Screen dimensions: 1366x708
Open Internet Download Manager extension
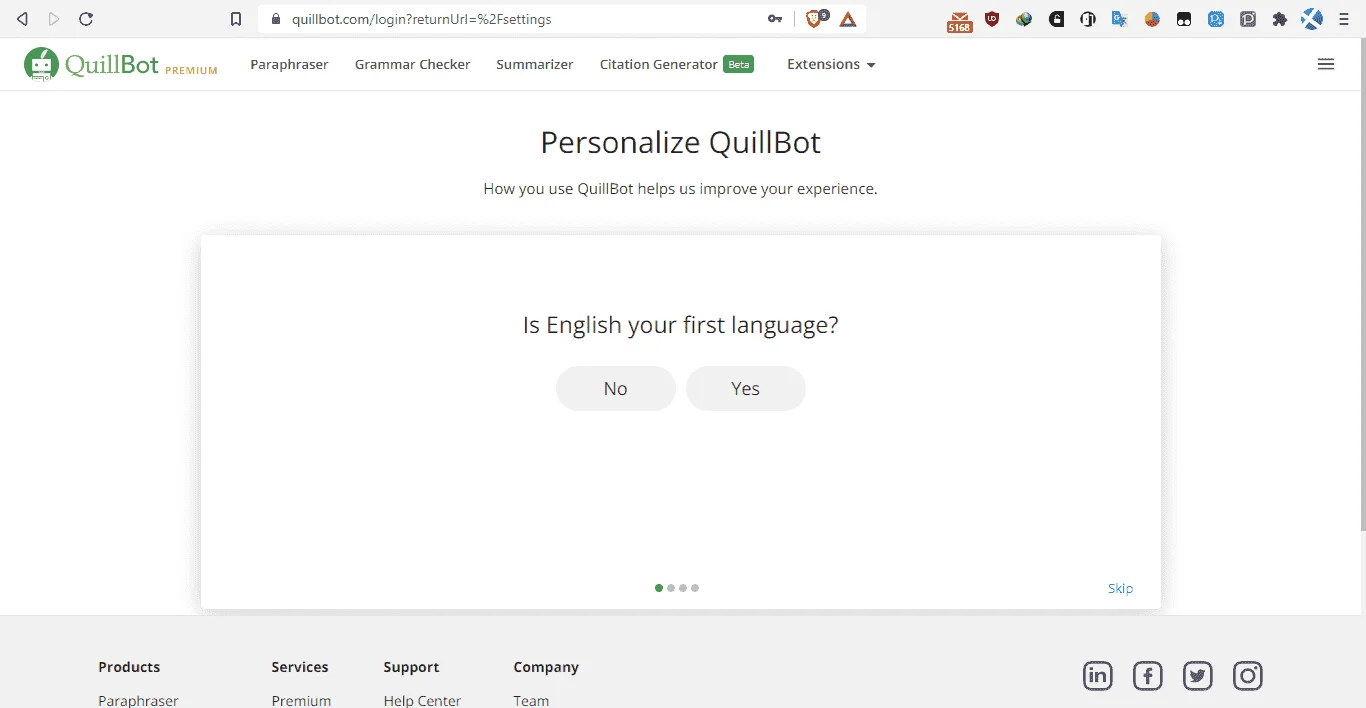1024,19
